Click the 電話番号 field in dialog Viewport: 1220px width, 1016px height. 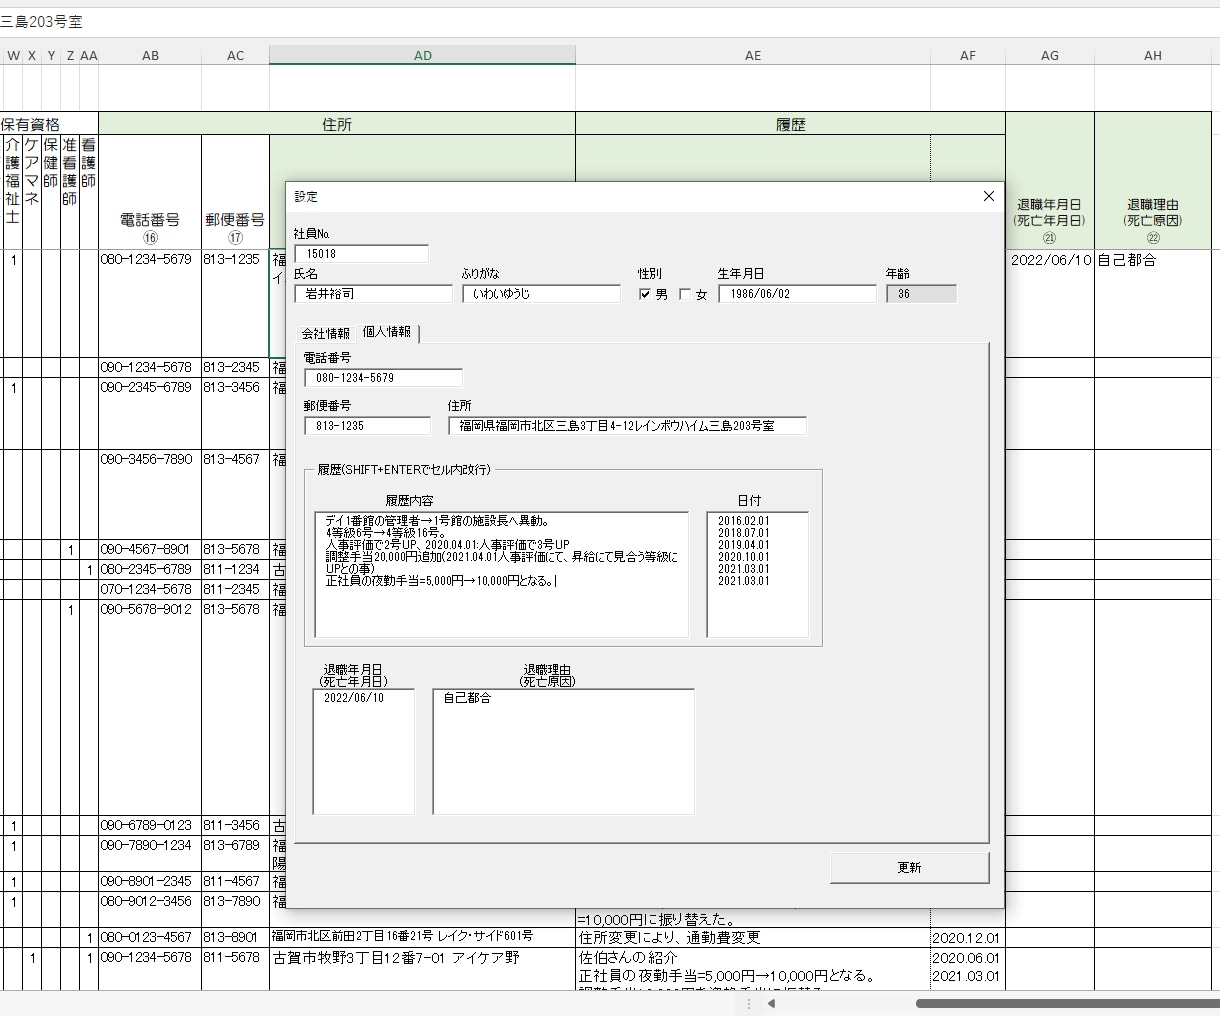pyautogui.click(x=383, y=378)
